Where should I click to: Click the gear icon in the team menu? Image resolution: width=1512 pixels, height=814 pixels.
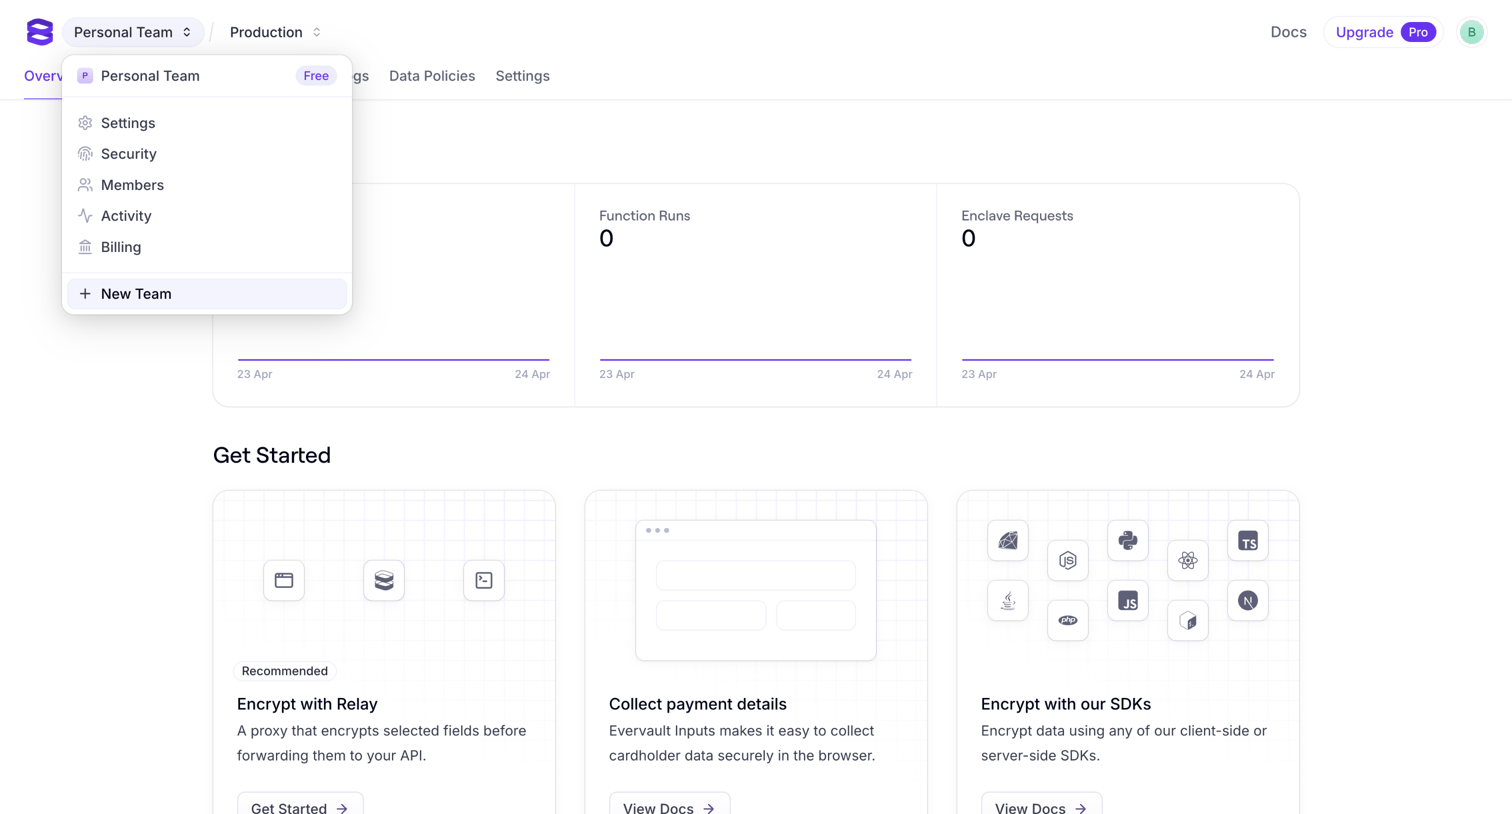coord(85,123)
